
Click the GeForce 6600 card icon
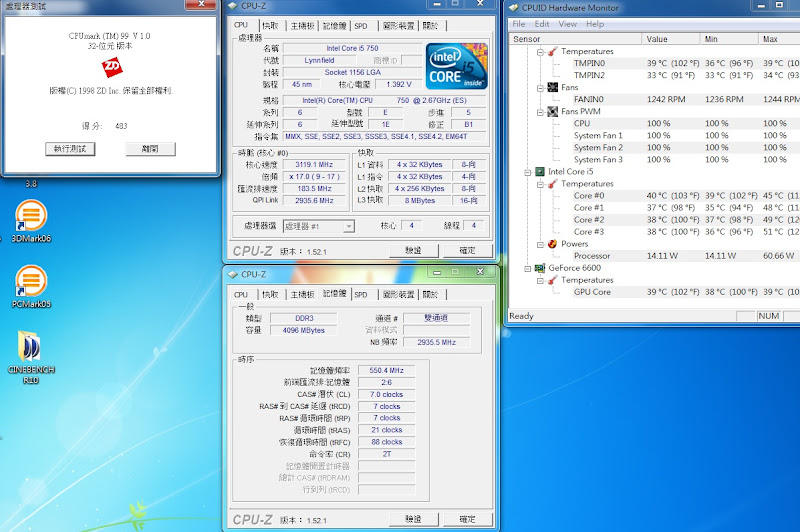coord(540,268)
